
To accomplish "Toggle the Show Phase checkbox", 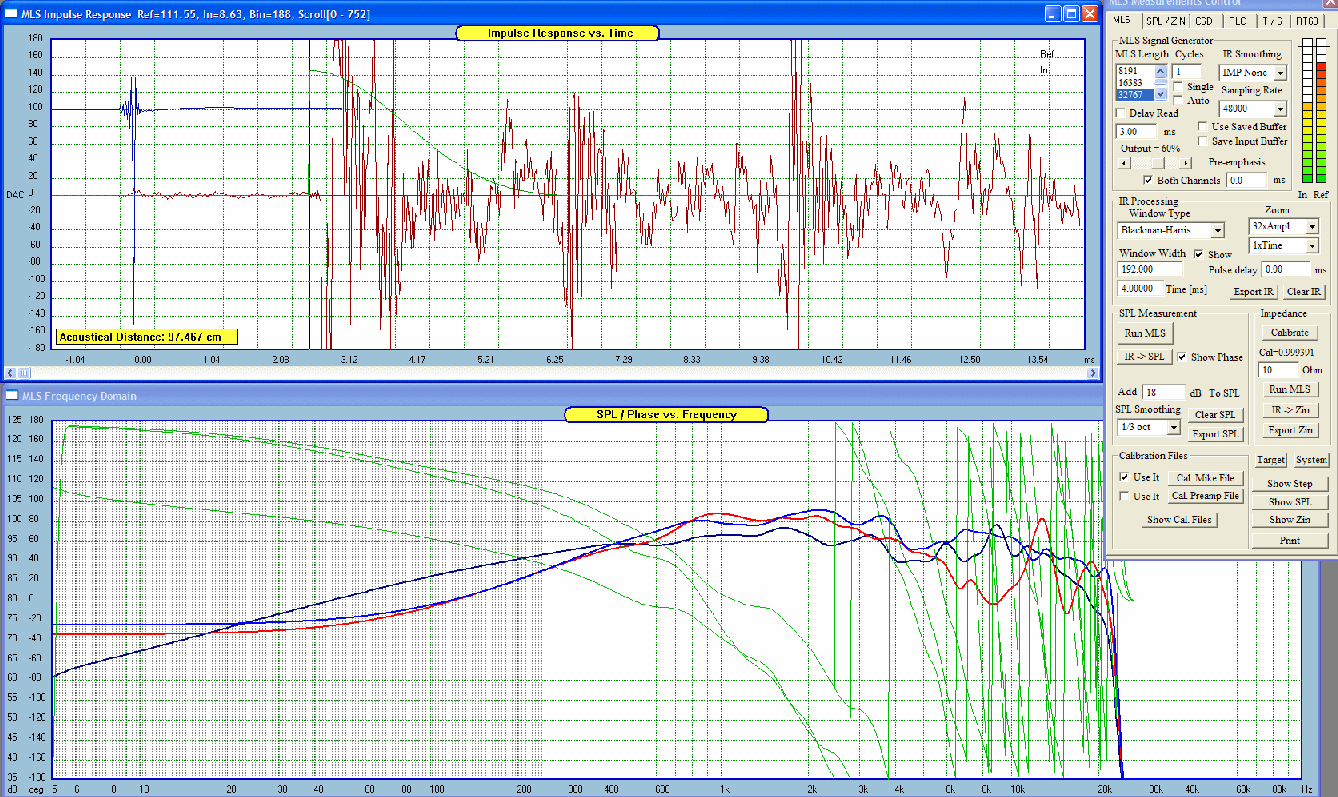I will click(1183, 357).
